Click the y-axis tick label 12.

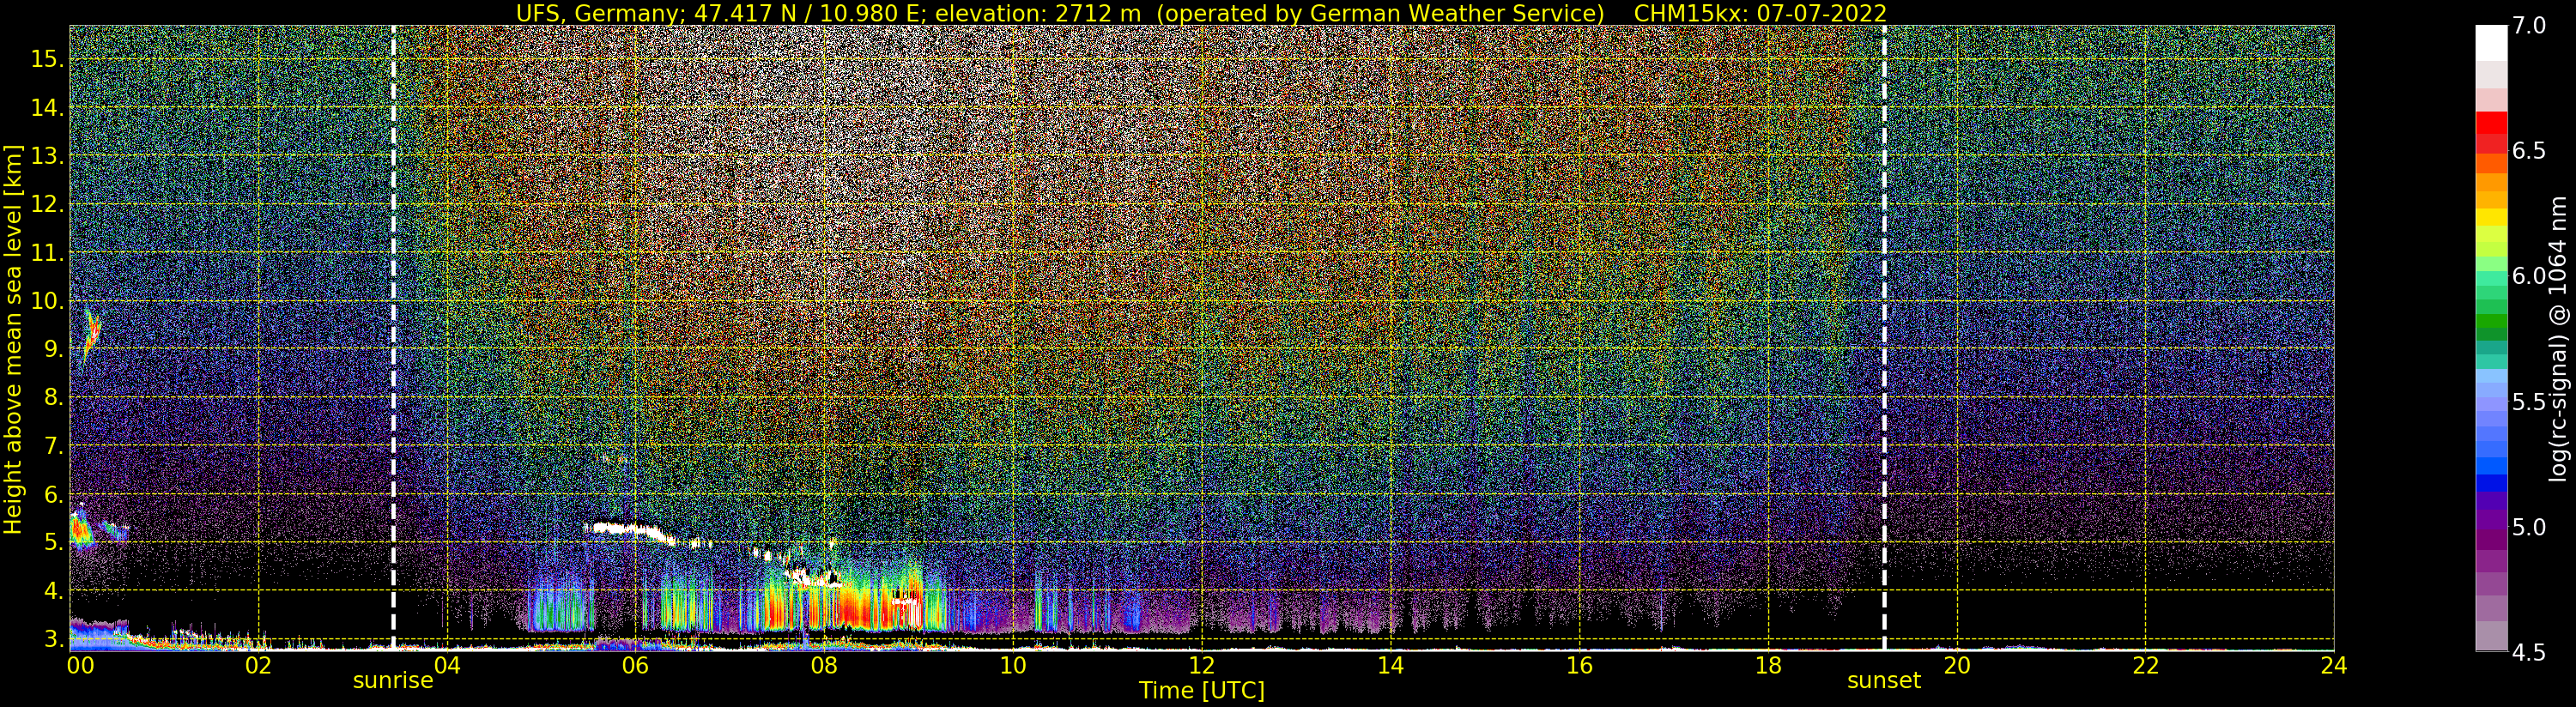[x=47, y=204]
